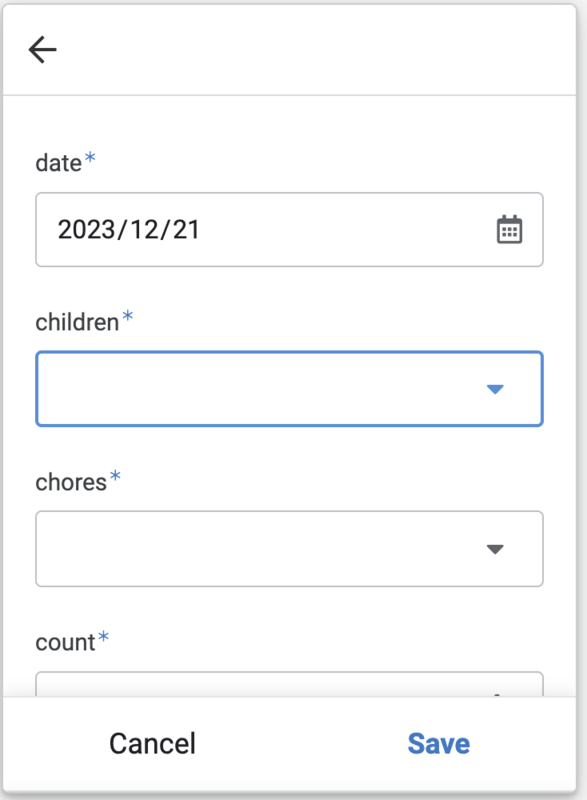
Task: Click the date field label
Action: click(x=59, y=163)
